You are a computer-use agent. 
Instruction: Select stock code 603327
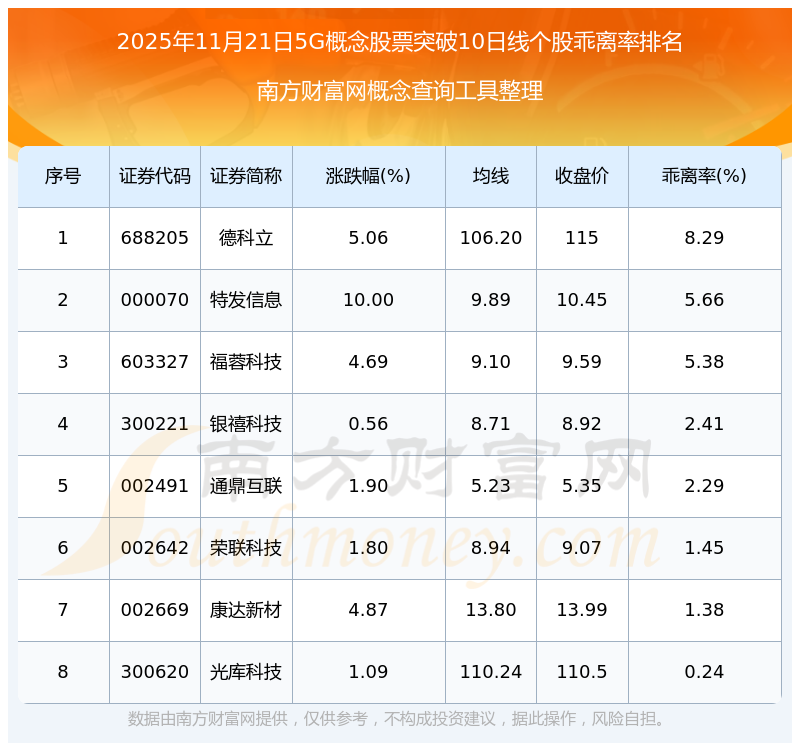155,362
